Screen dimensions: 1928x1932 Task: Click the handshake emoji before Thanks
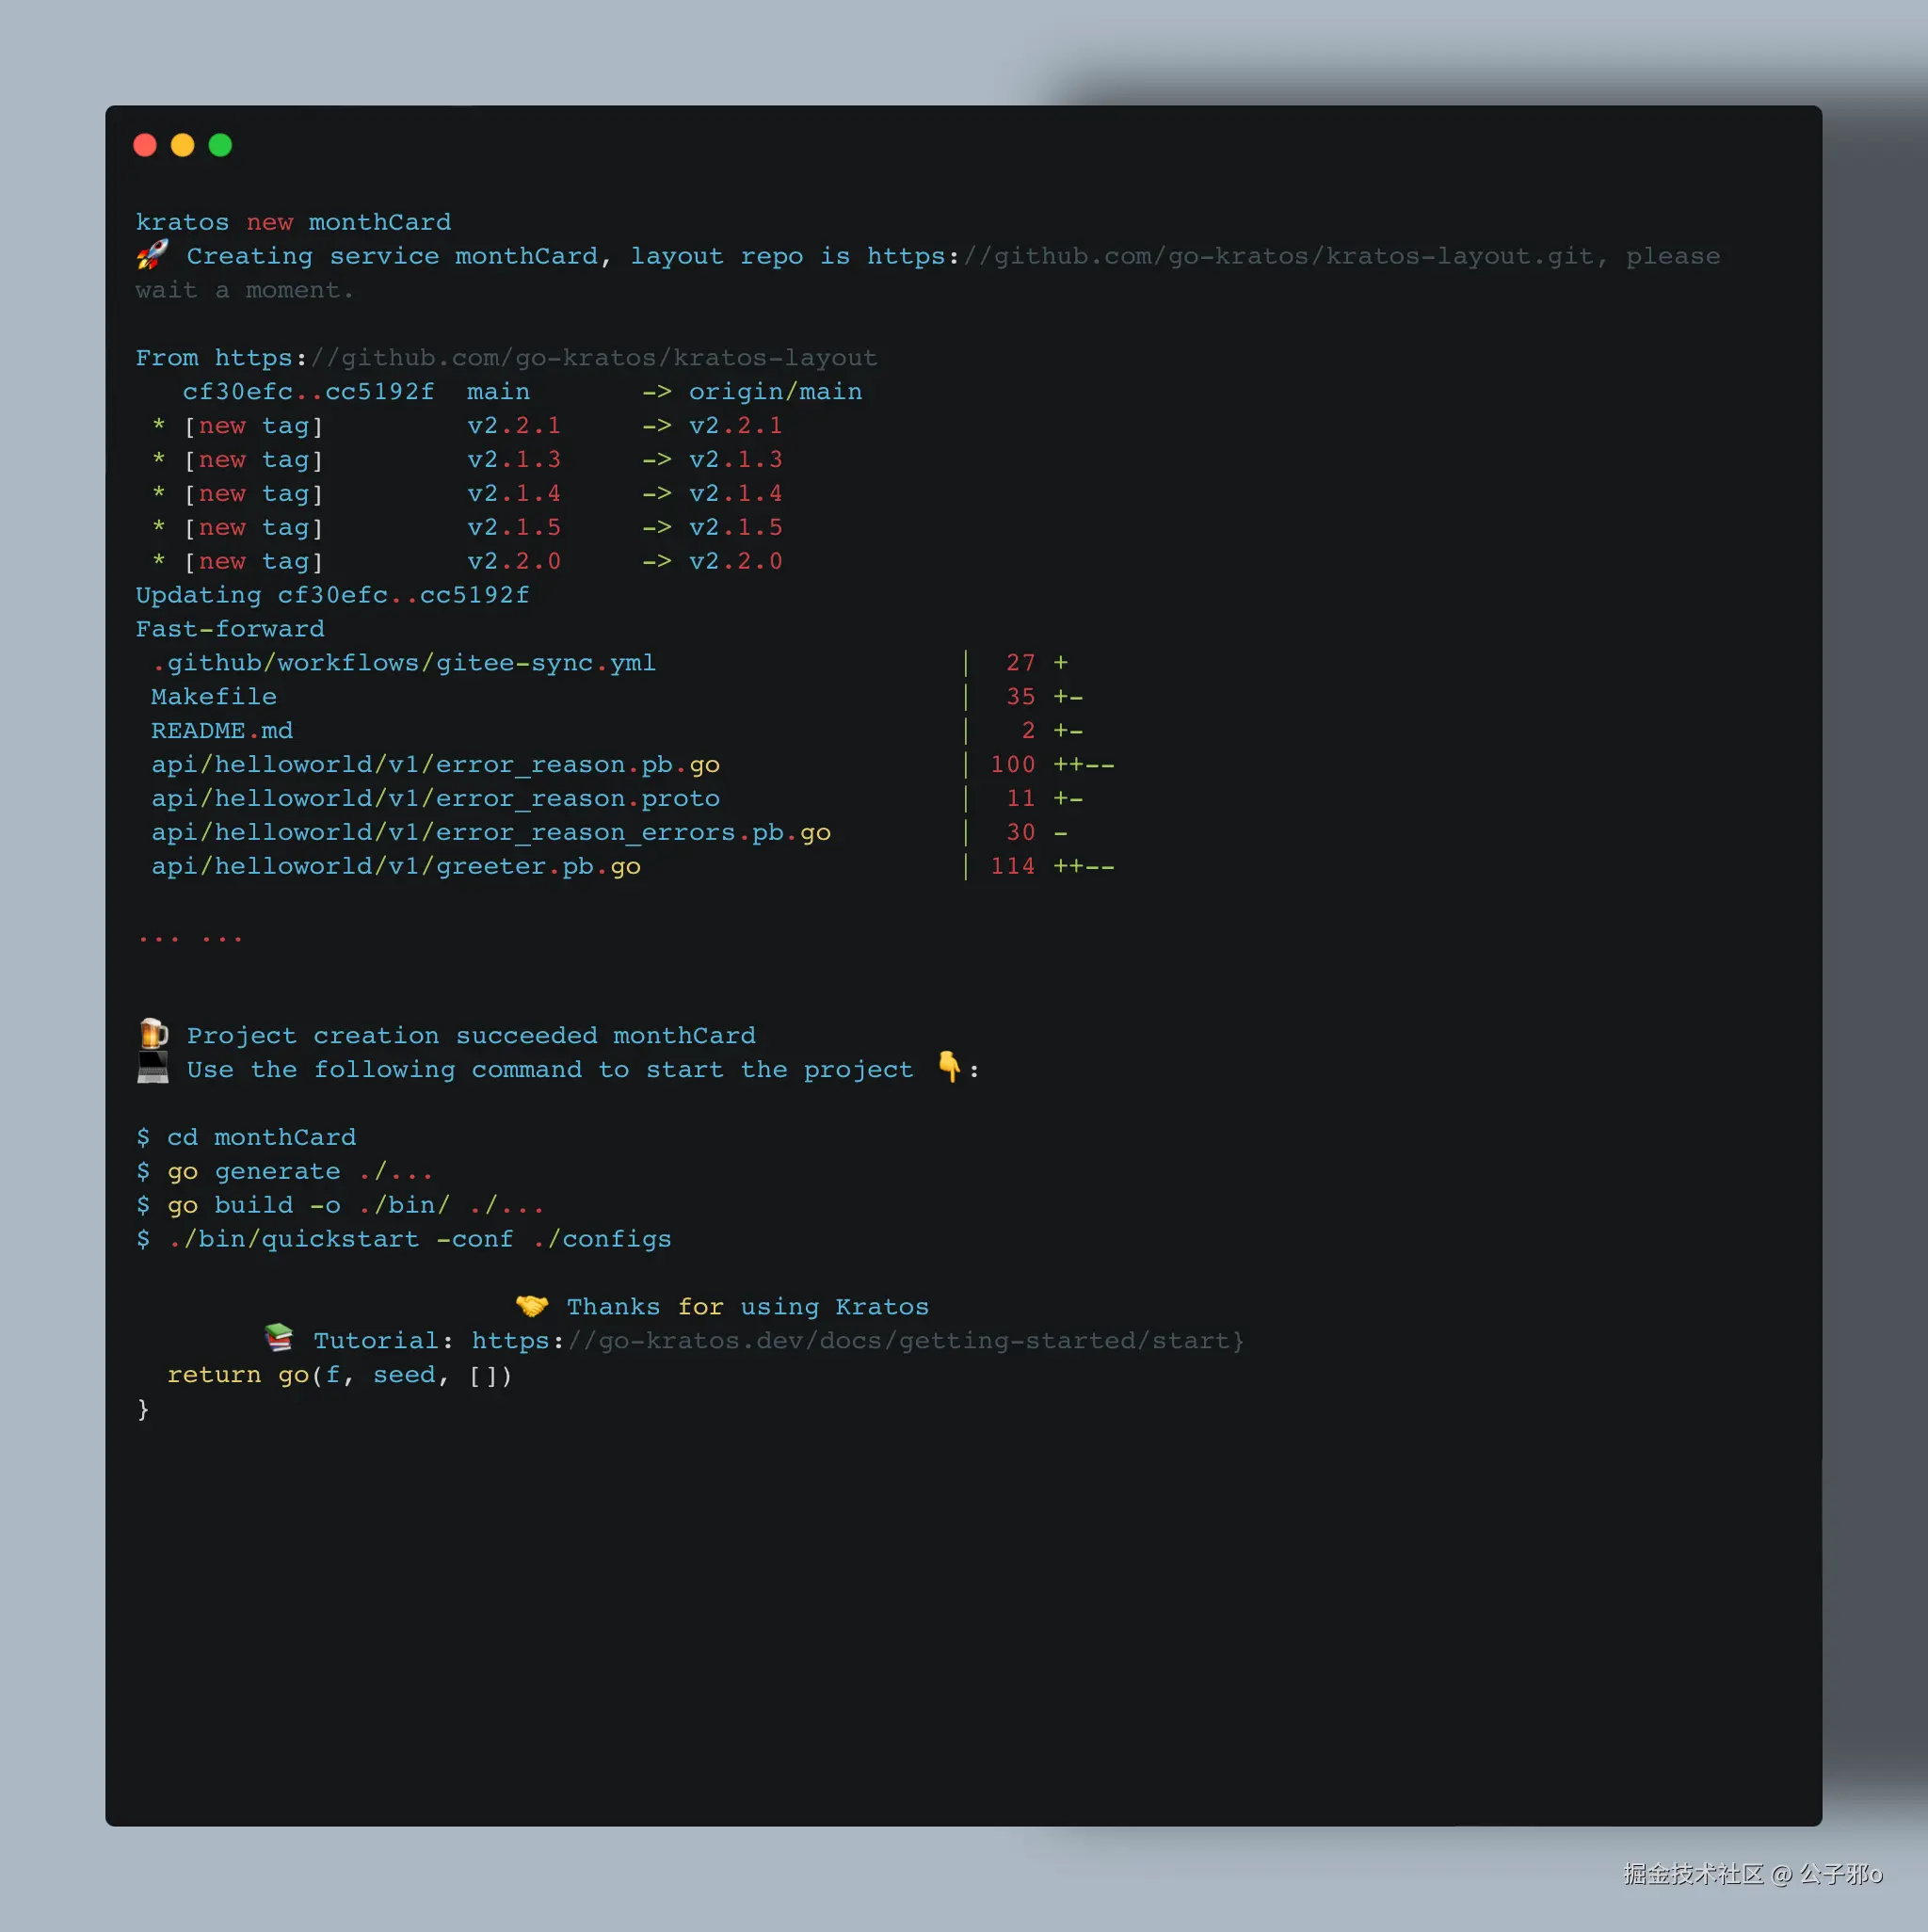coord(532,1305)
